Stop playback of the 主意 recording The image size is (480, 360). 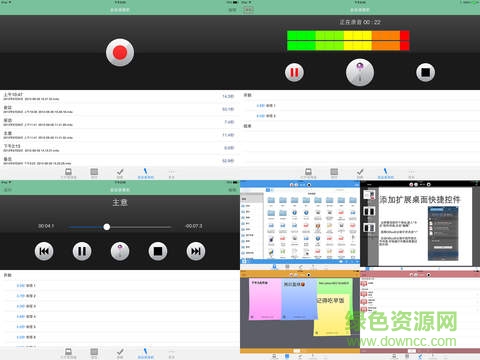coord(158,251)
